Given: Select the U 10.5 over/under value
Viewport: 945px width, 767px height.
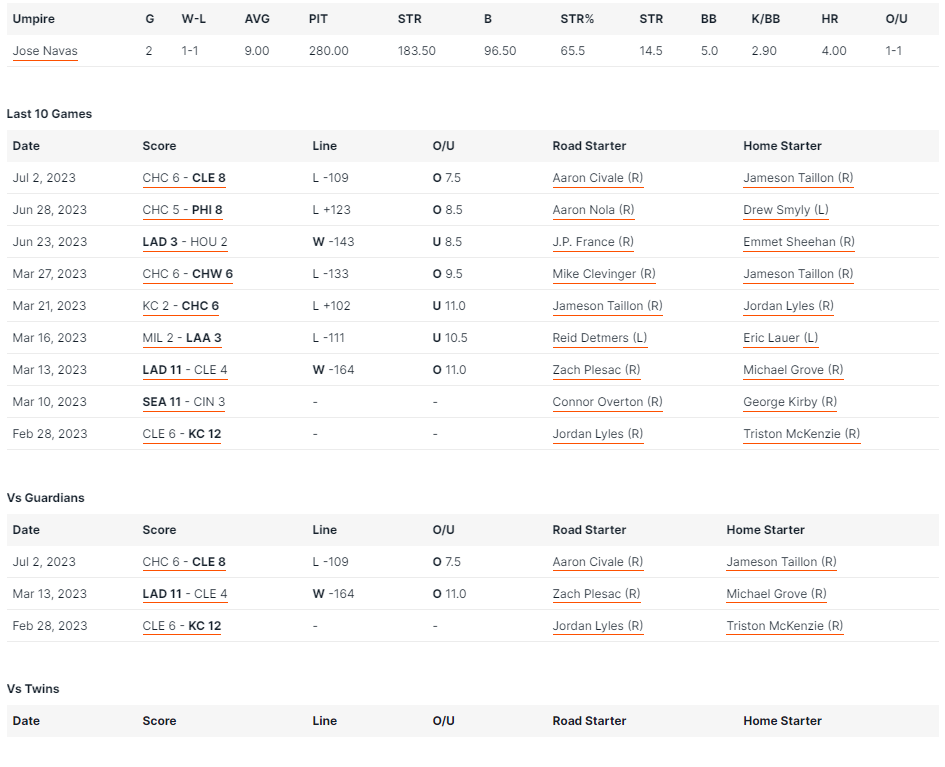Looking at the screenshot, I should coord(450,337).
